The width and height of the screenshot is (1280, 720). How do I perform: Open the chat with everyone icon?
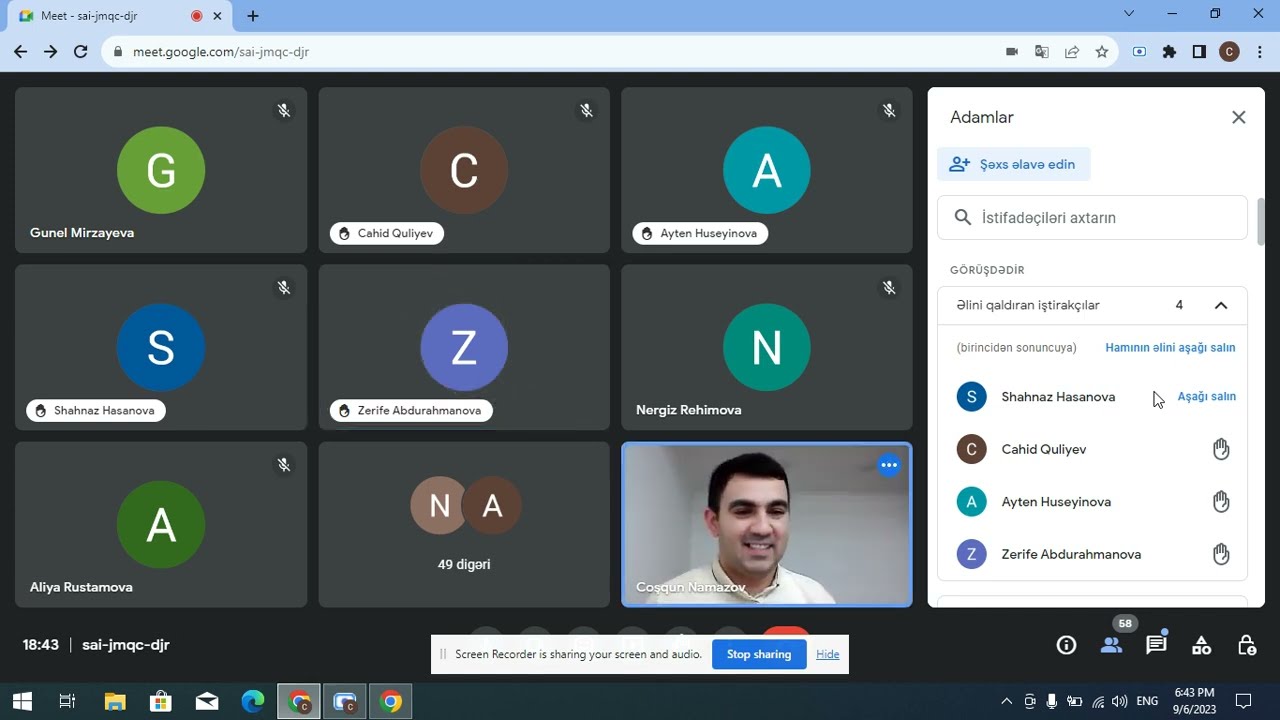(1157, 645)
